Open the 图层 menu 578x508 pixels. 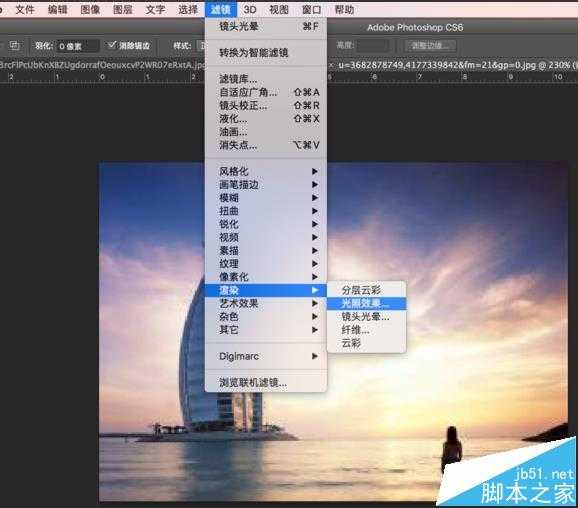[123, 9]
